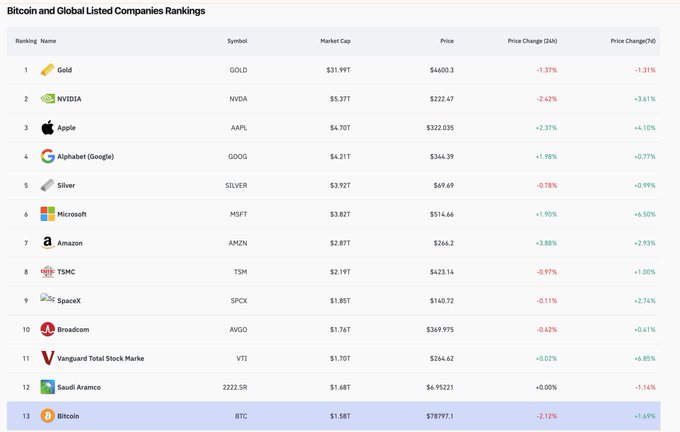Select the AMZN symbol cell
The width and height of the screenshot is (680, 432).
(x=238, y=243)
